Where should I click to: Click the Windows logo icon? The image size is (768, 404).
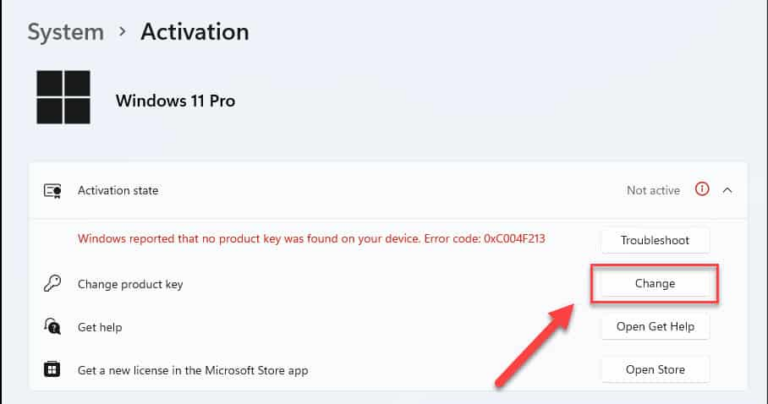[x=63, y=97]
